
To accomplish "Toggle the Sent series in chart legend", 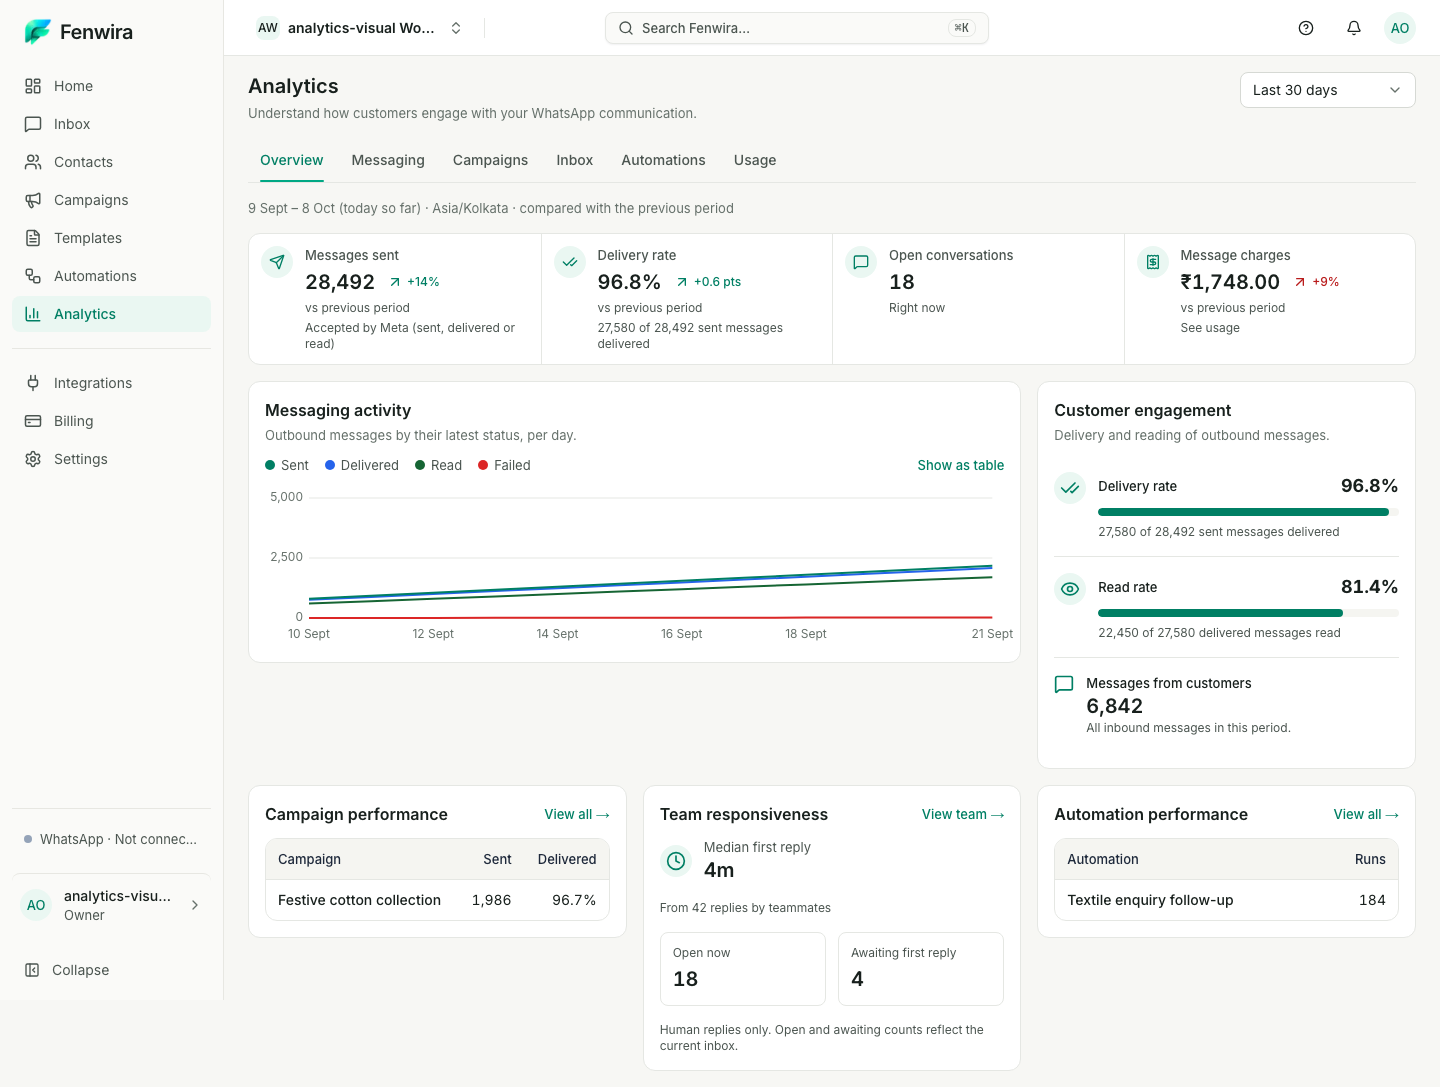I will click(287, 465).
